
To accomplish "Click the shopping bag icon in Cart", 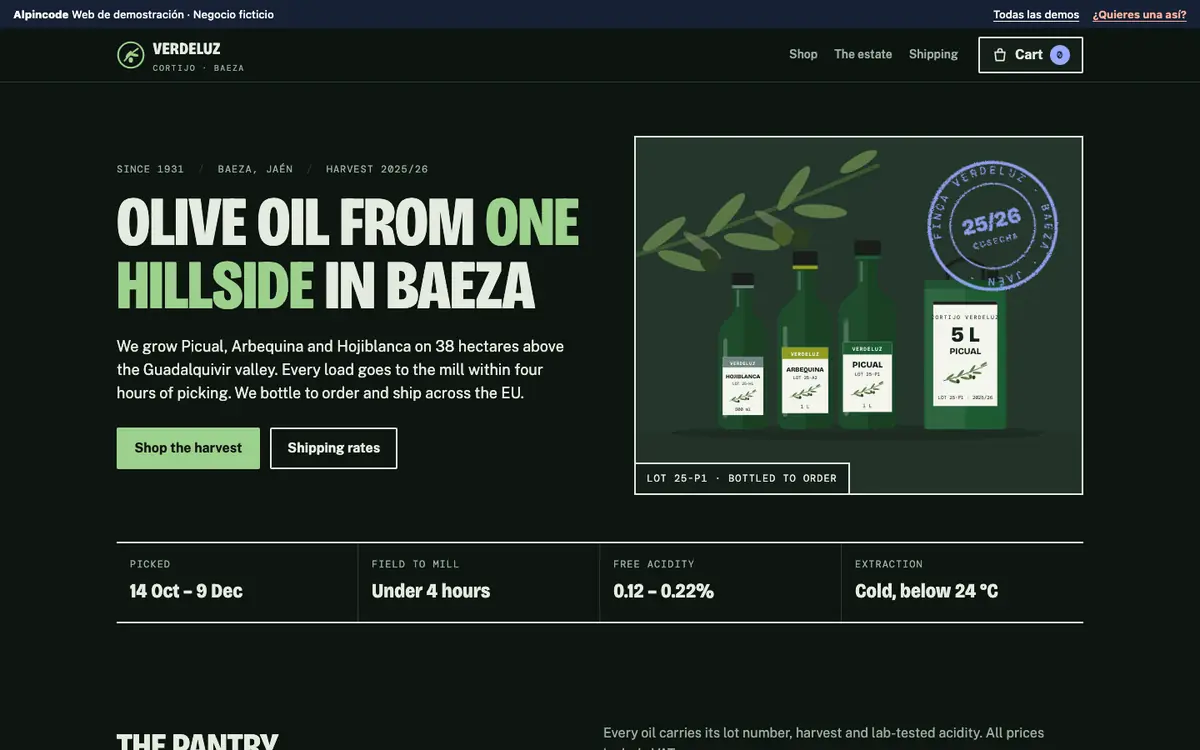I will (x=1000, y=55).
